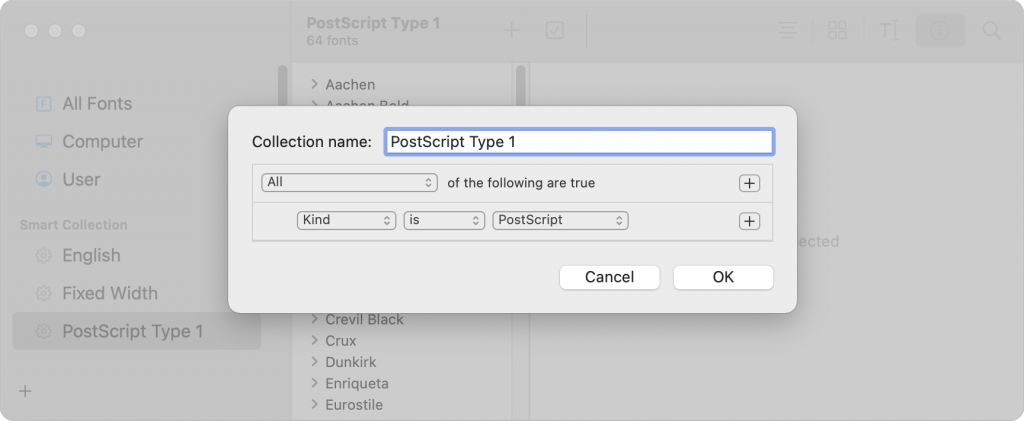Click the Search magnifier icon
The height and width of the screenshot is (421, 1024).
tap(991, 31)
